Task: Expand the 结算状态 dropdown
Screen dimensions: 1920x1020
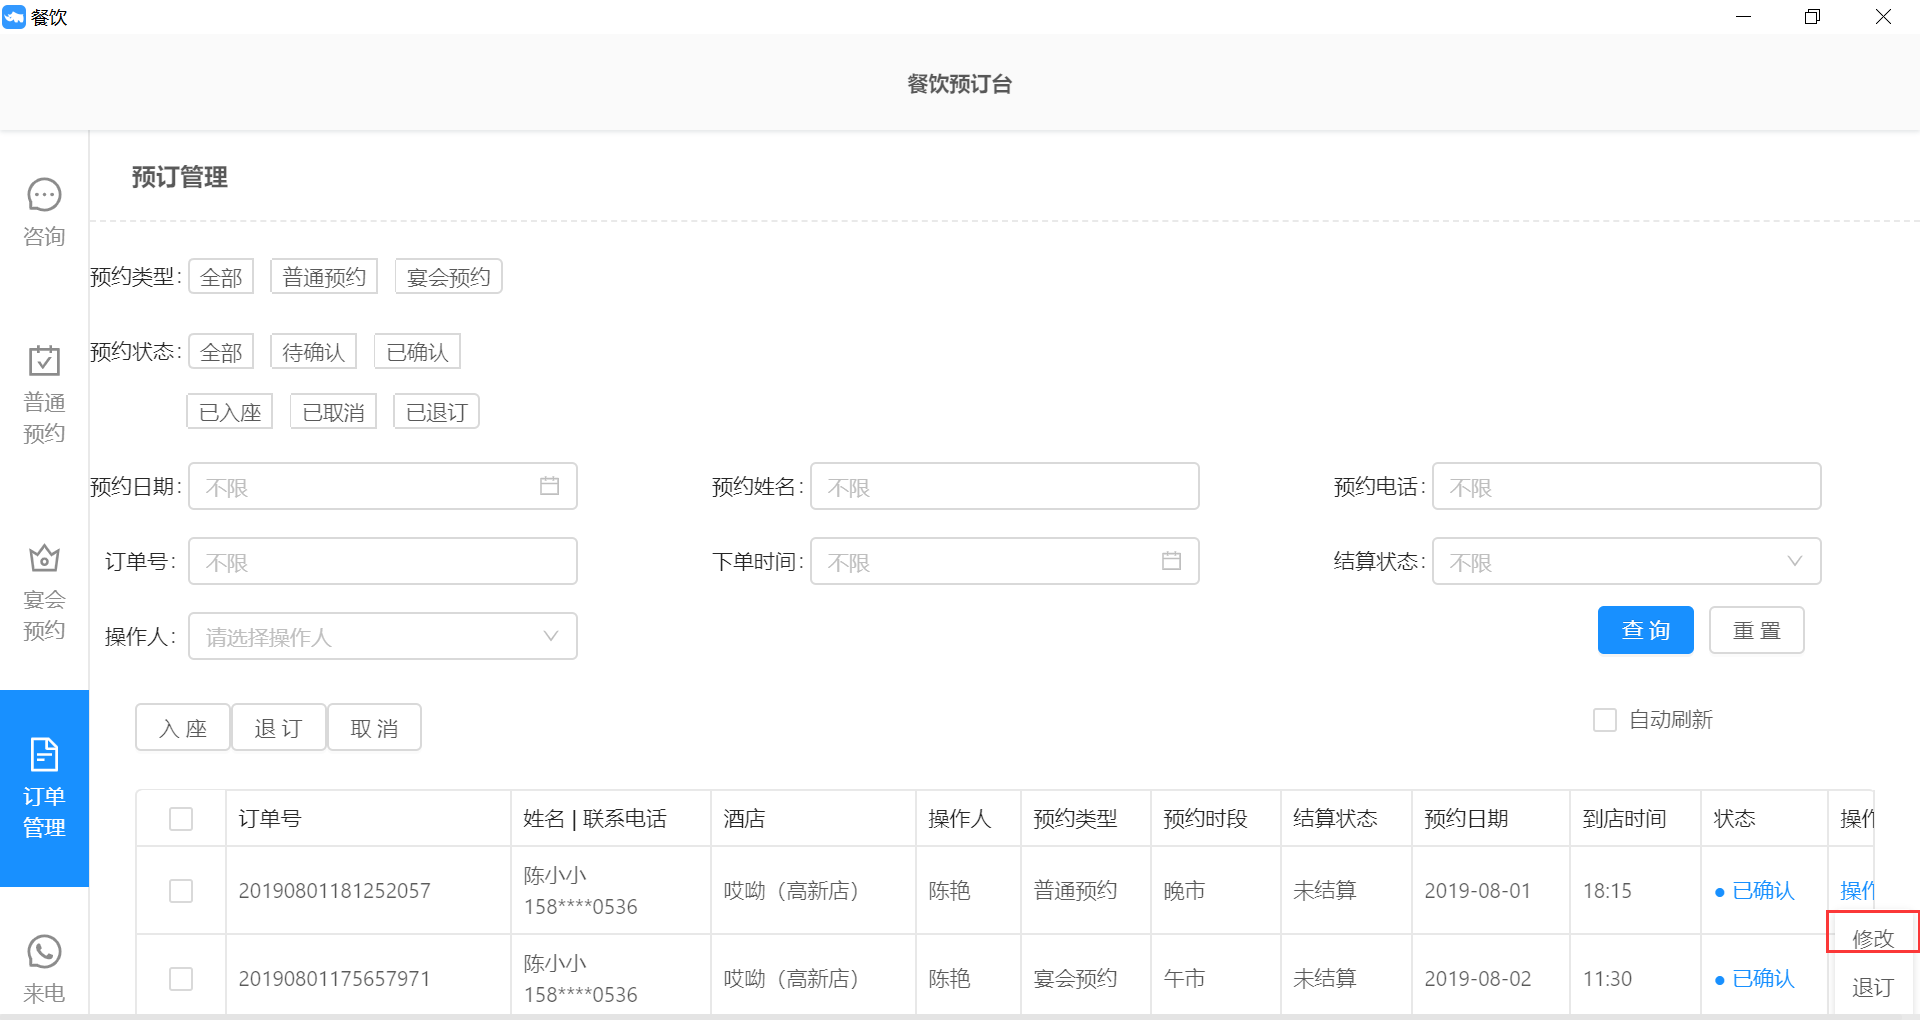Action: (x=1626, y=561)
